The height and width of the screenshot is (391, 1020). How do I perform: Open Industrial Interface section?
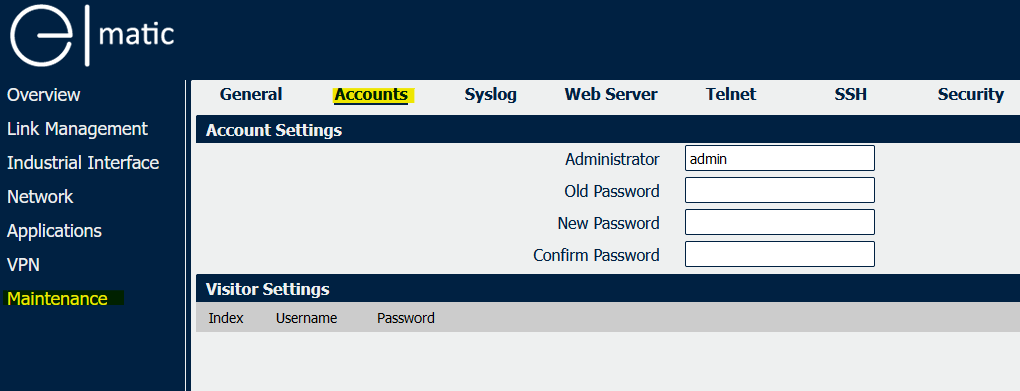point(83,163)
